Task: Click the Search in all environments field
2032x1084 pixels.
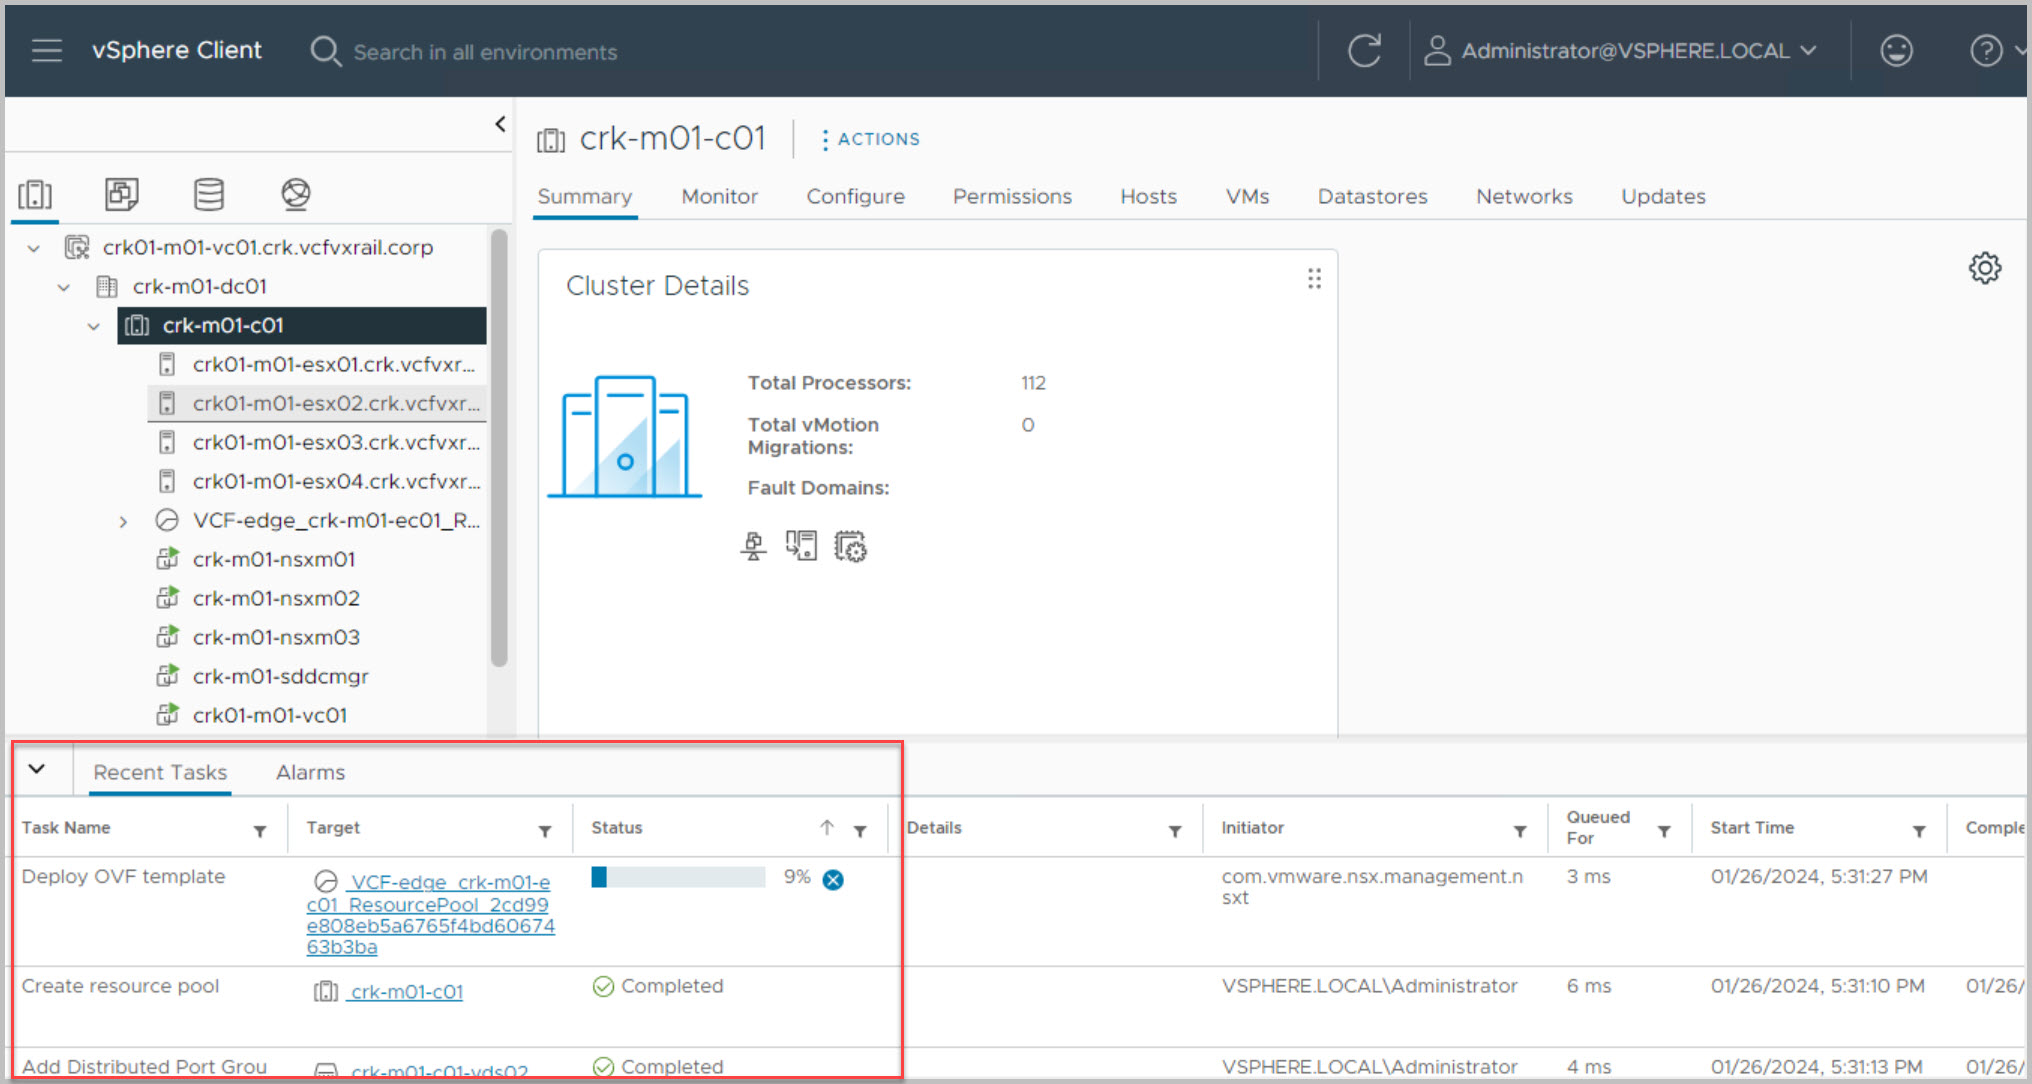Action: coord(485,52)
